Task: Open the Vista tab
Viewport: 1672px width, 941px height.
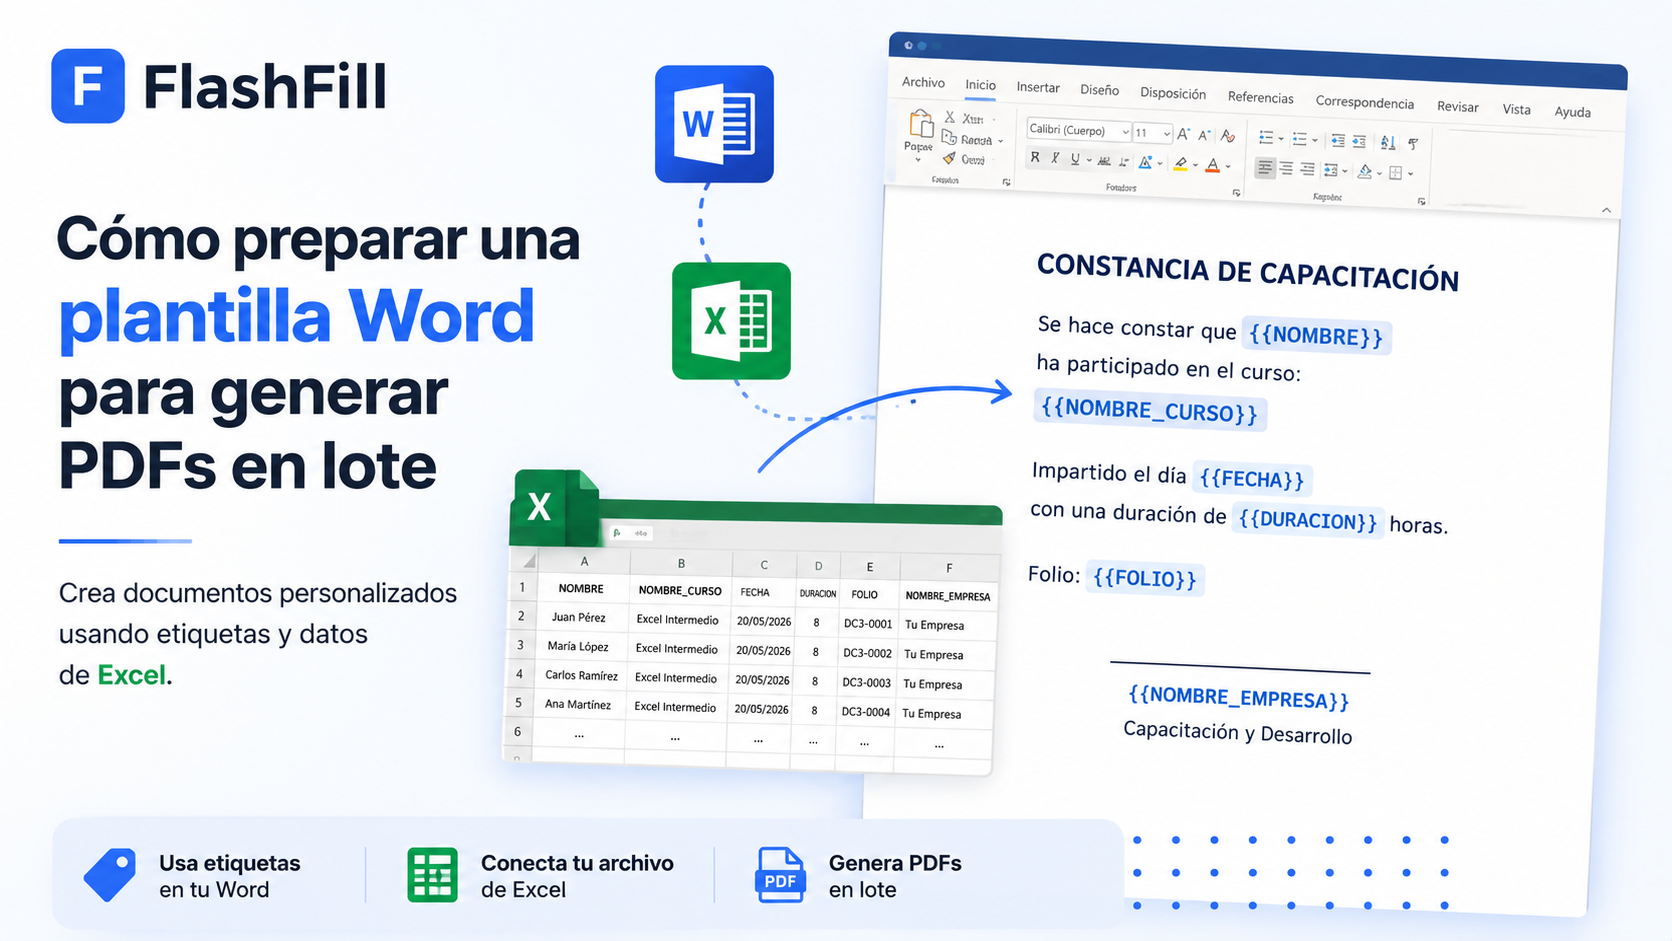Action: pos(1516,109)
